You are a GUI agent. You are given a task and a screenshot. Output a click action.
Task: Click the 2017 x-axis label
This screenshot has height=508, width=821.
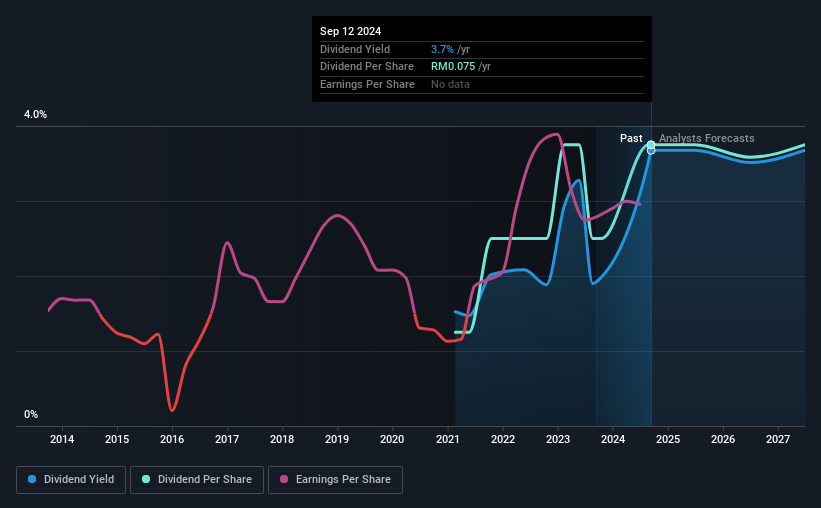[x=227, y=439]
